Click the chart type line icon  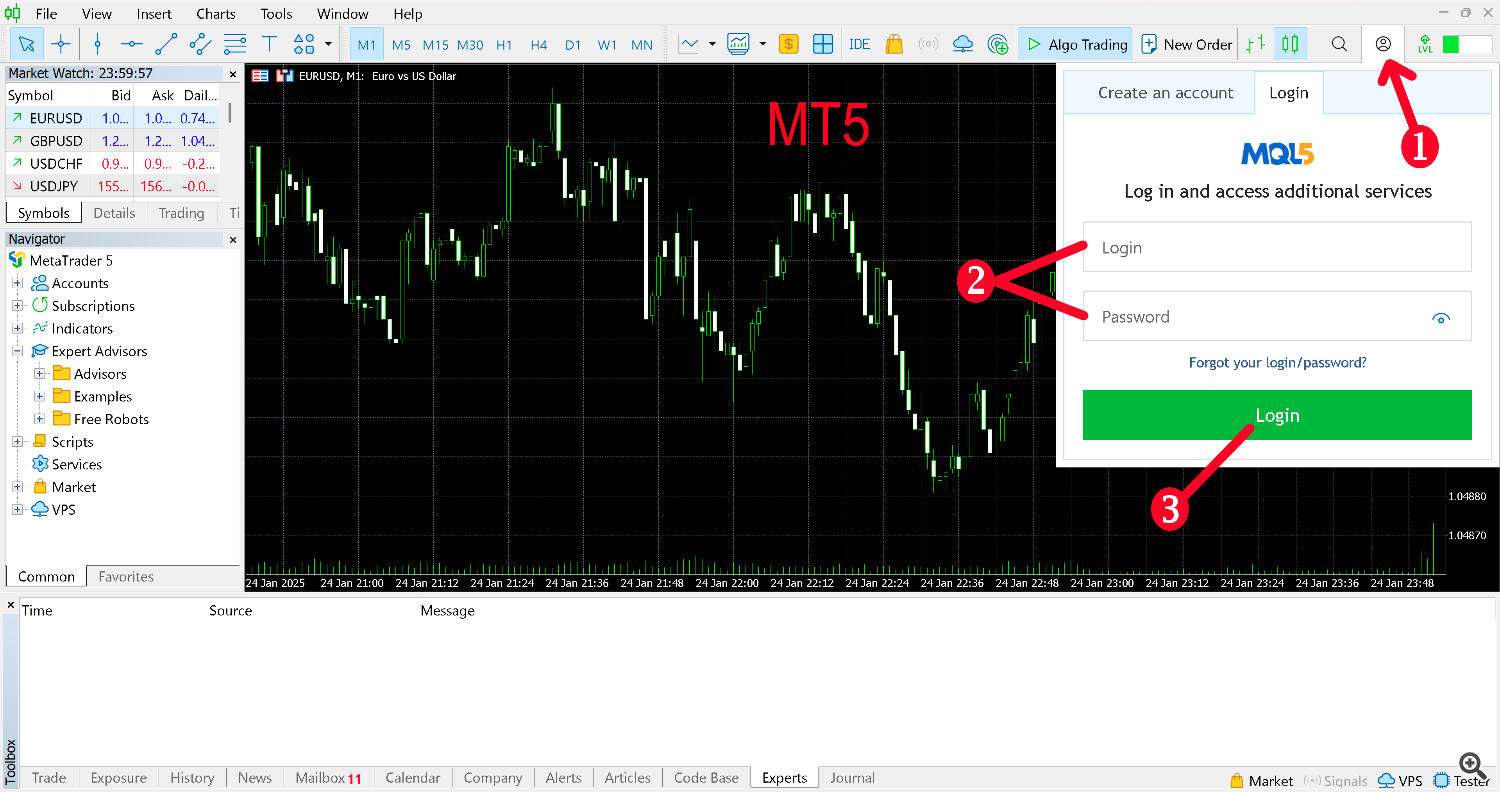pyautogui.click(x=689, y=44)
